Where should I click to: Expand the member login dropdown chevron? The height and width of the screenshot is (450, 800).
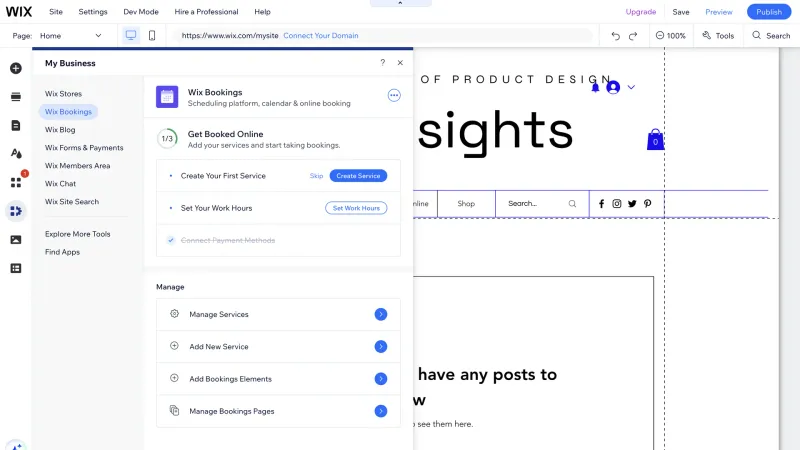631,87
